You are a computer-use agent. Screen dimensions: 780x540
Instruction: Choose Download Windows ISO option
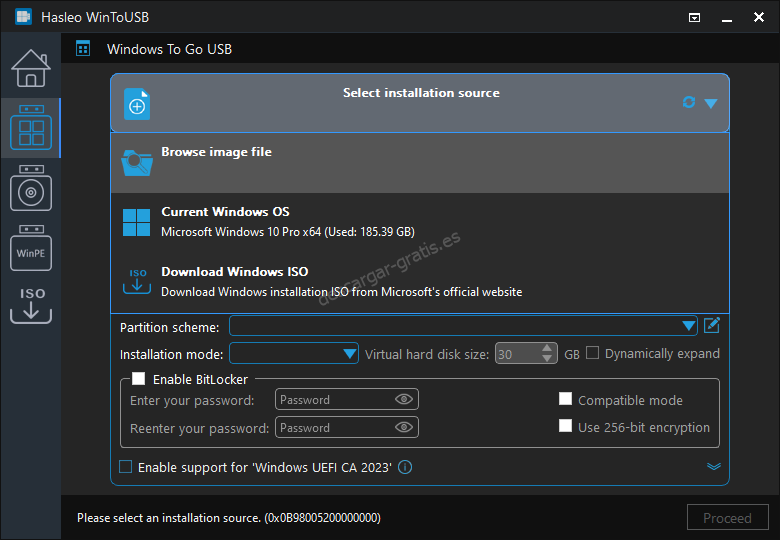pos(420,282)
